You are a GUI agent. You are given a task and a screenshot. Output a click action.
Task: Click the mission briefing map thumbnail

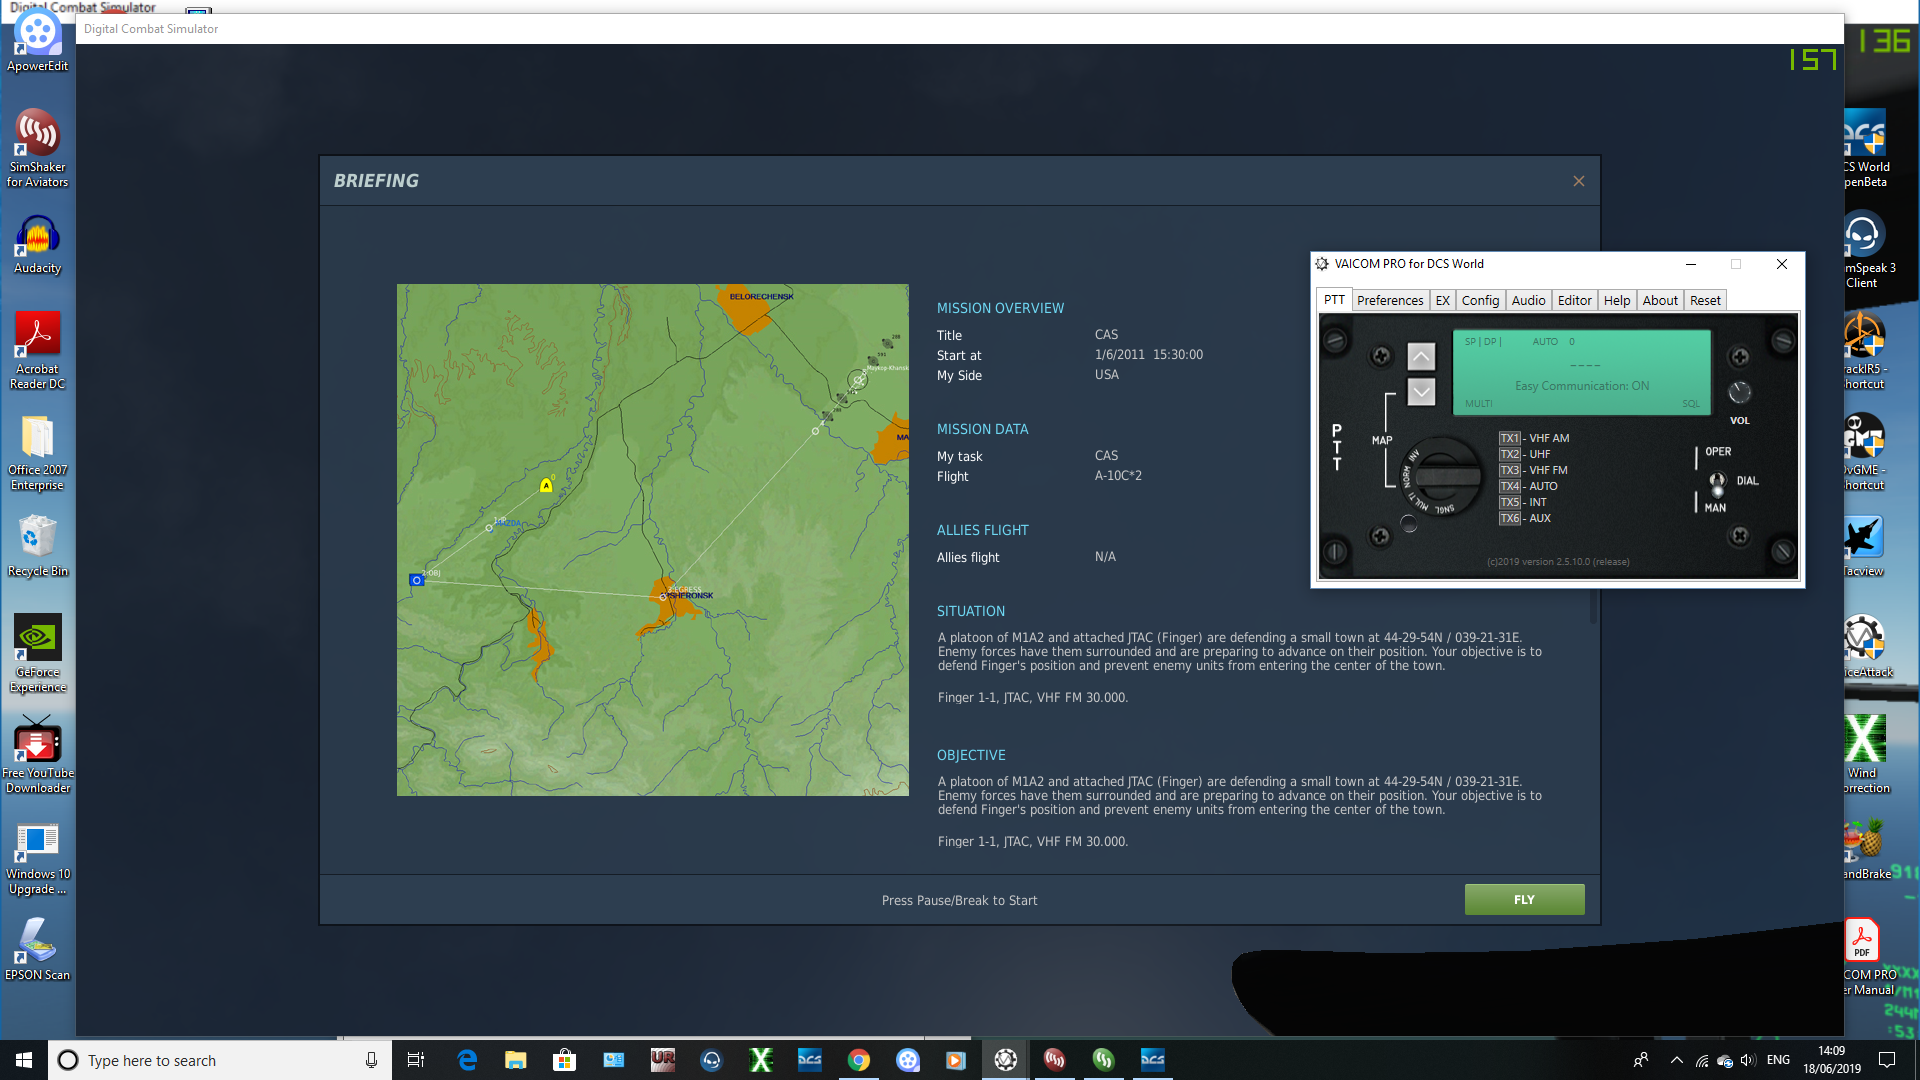click(x=653, y=540)
